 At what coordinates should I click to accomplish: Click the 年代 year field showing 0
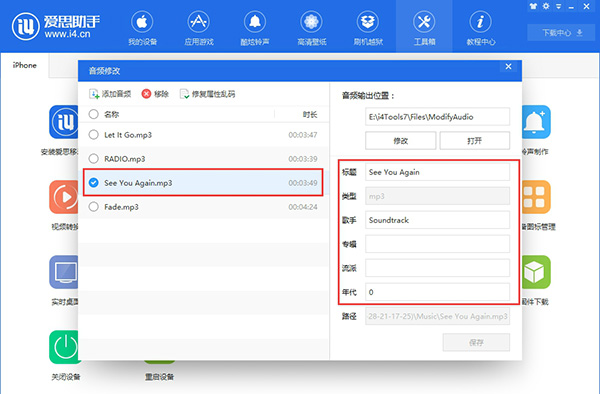pyautogui.click(x=437, y=292)
